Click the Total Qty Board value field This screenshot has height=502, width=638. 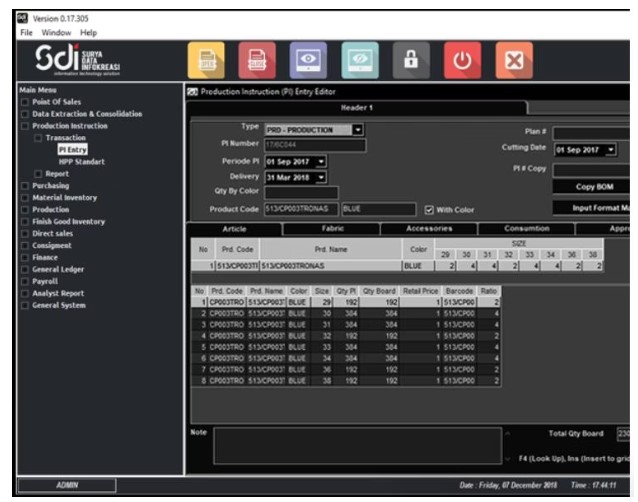[x=623, y=434]
